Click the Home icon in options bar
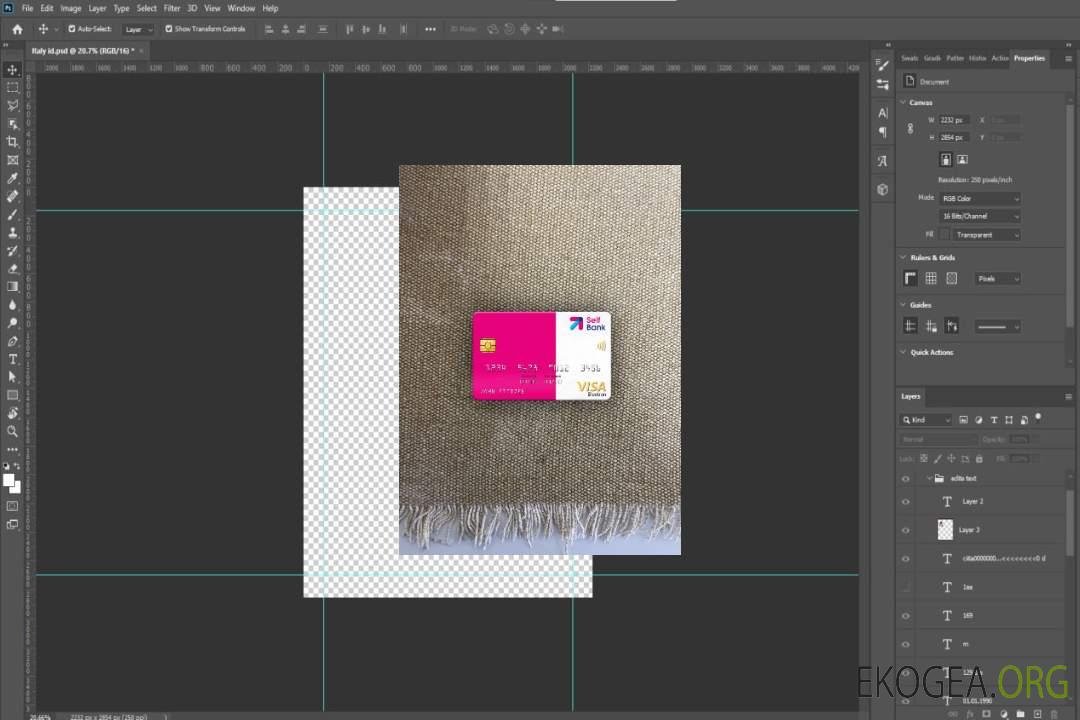This screenshot has width=1080, height=720. [17, 29]
